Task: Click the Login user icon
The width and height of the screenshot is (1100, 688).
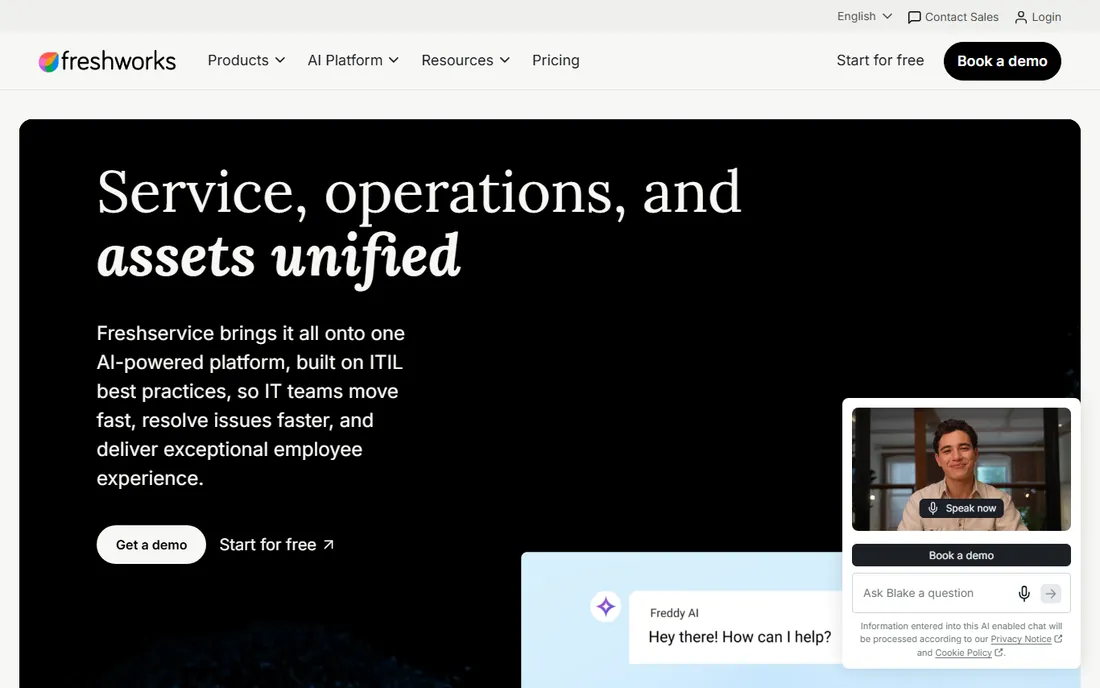Action: point(1021,17)
